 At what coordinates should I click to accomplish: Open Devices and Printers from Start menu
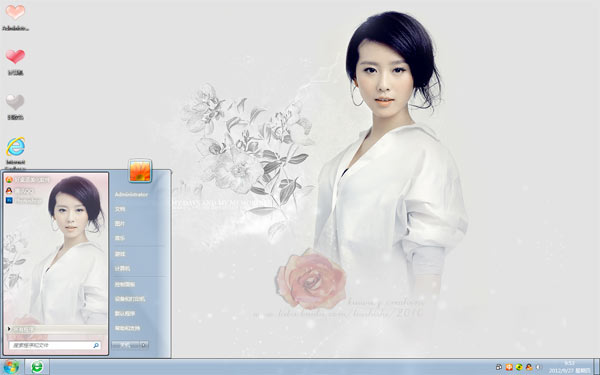coord(130,299)
